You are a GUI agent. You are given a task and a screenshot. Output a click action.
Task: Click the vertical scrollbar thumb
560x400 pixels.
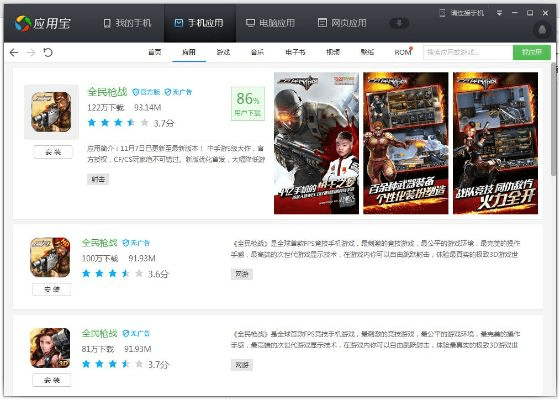point(555,118)
